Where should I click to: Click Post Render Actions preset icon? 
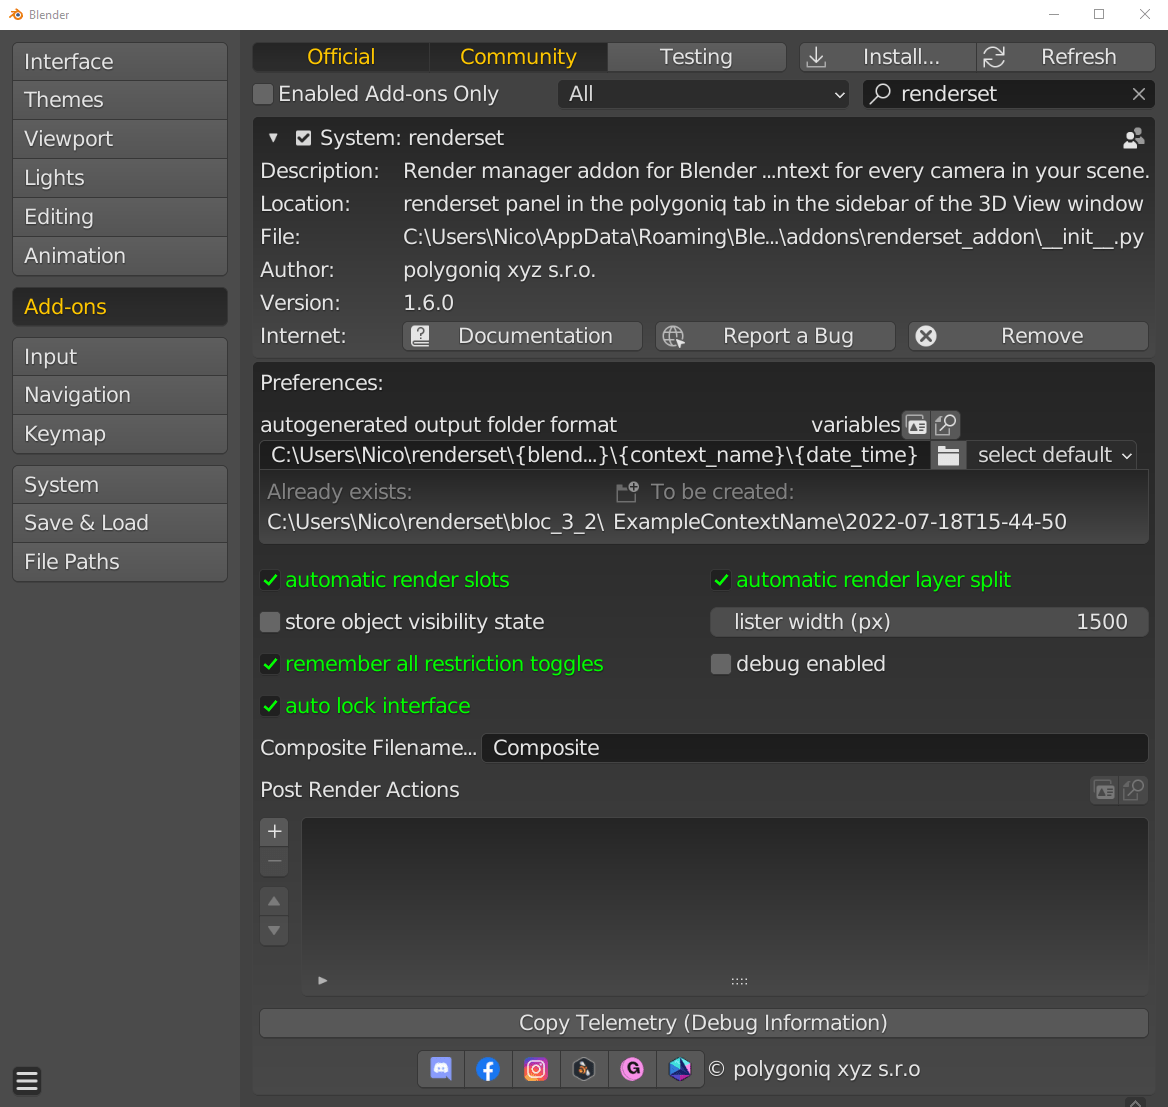coord(1105,790)
